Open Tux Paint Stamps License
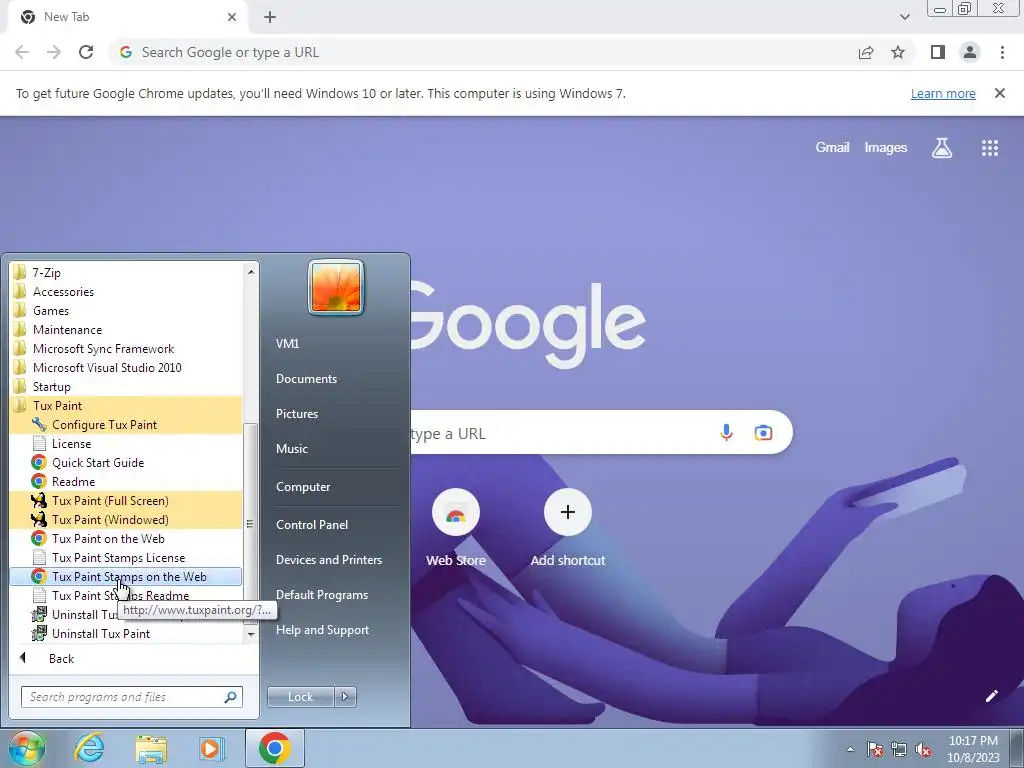The width and height of the screenshot is (1024, 768). (x=126, y=556)
